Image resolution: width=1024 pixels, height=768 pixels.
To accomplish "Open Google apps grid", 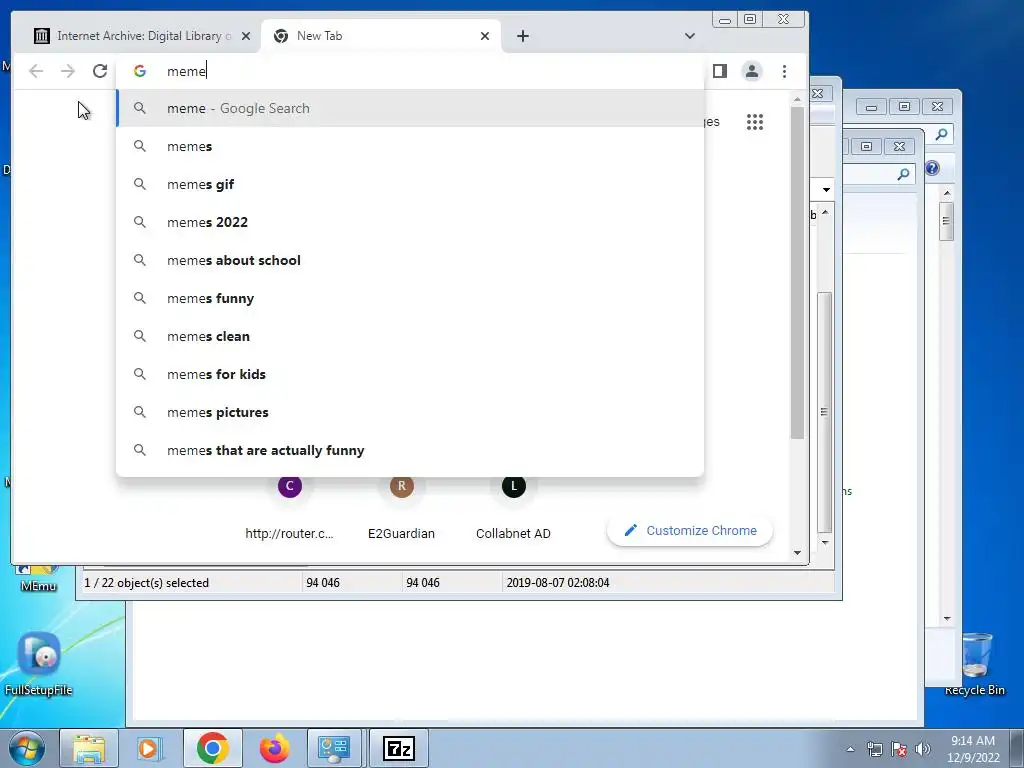I will (x=755, y=122).
